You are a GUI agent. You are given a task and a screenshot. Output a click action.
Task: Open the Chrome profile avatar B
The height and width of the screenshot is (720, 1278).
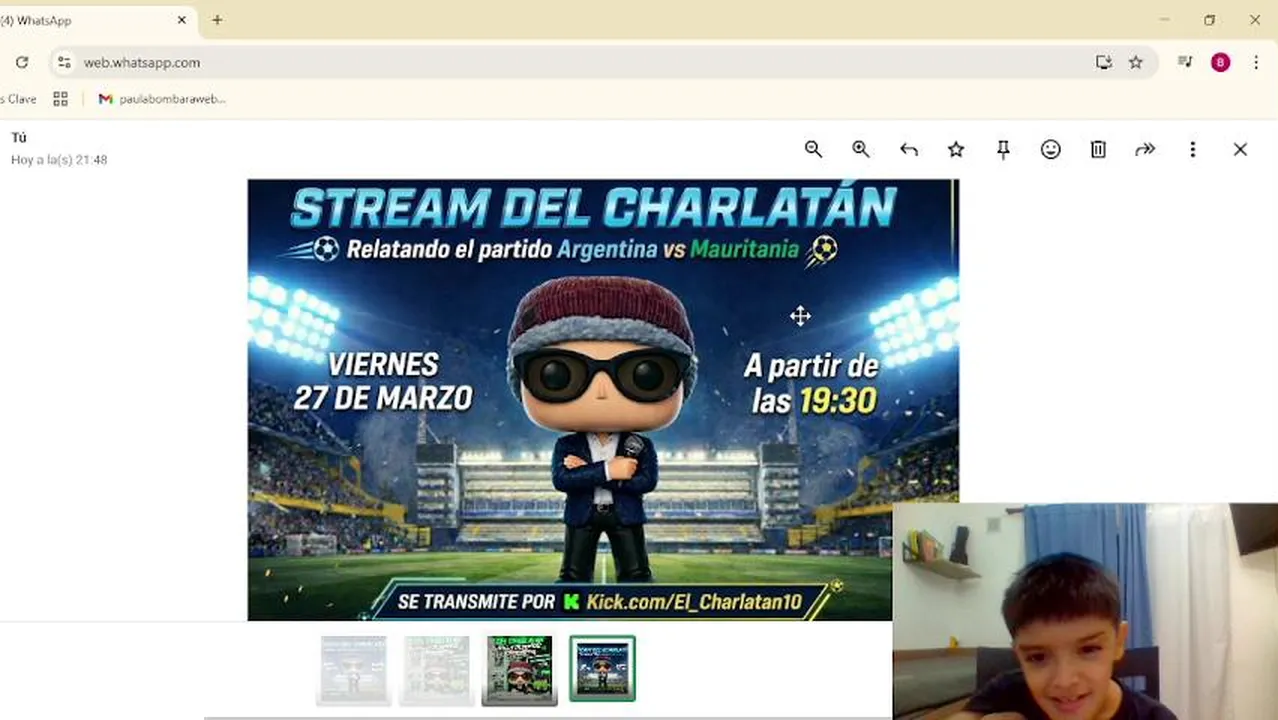pyautogui.click(x=1220, y=62)
